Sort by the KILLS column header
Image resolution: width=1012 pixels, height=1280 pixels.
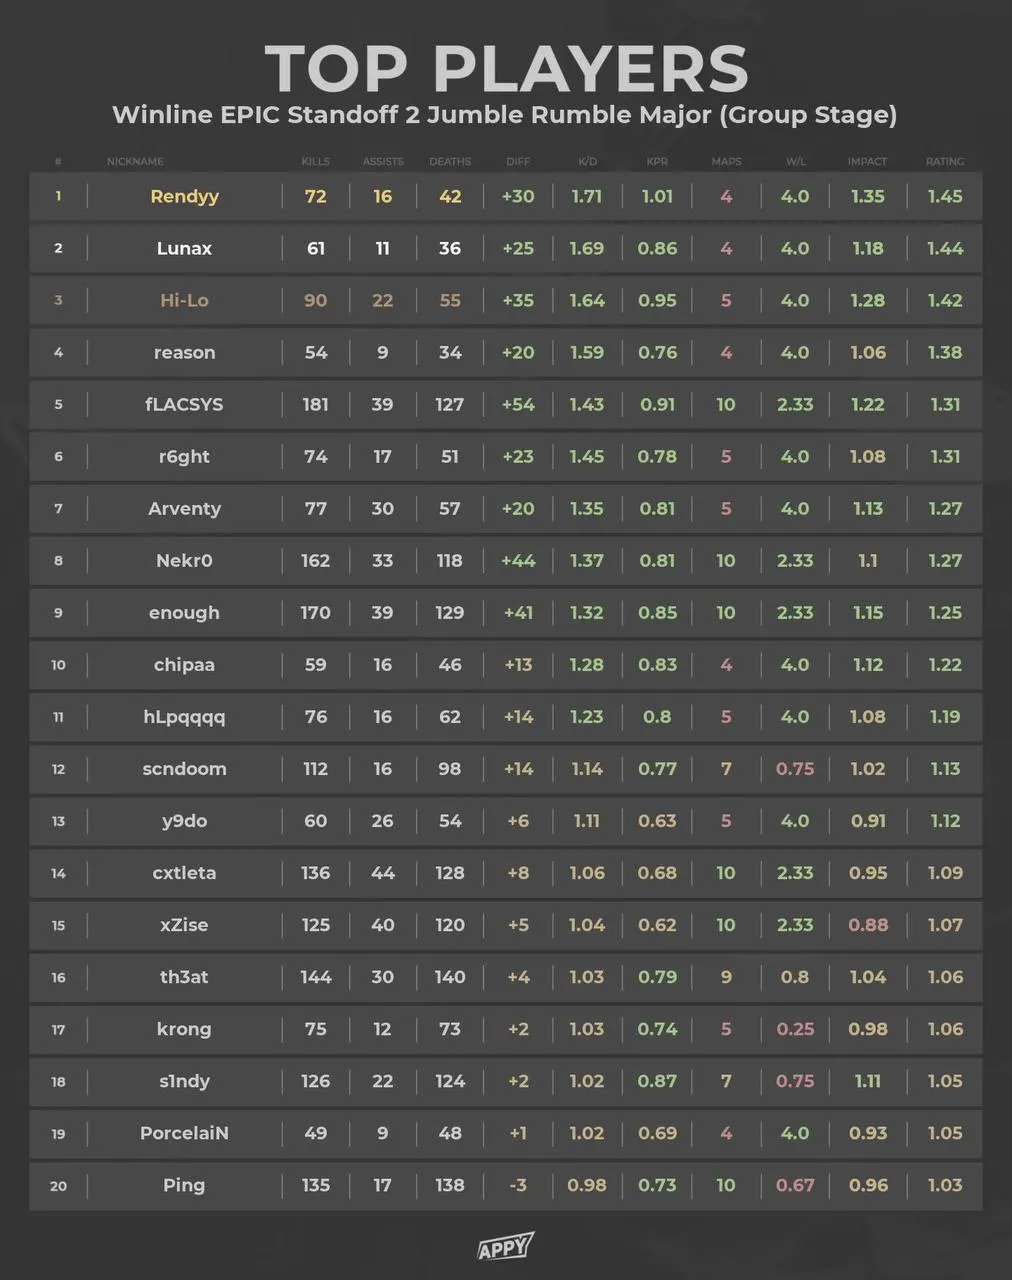pos(316,161)
